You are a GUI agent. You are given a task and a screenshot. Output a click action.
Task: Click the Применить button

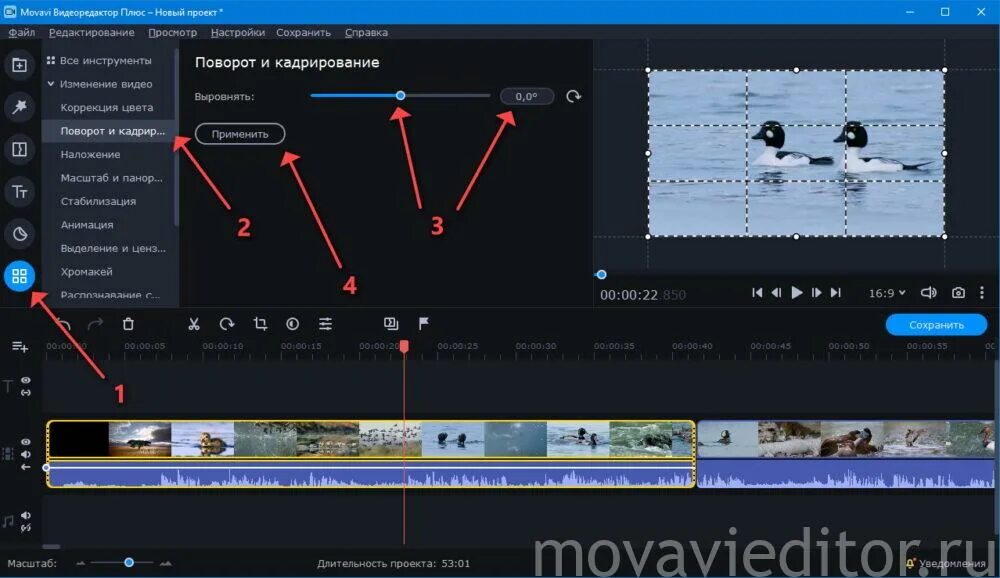click(240, 134)
